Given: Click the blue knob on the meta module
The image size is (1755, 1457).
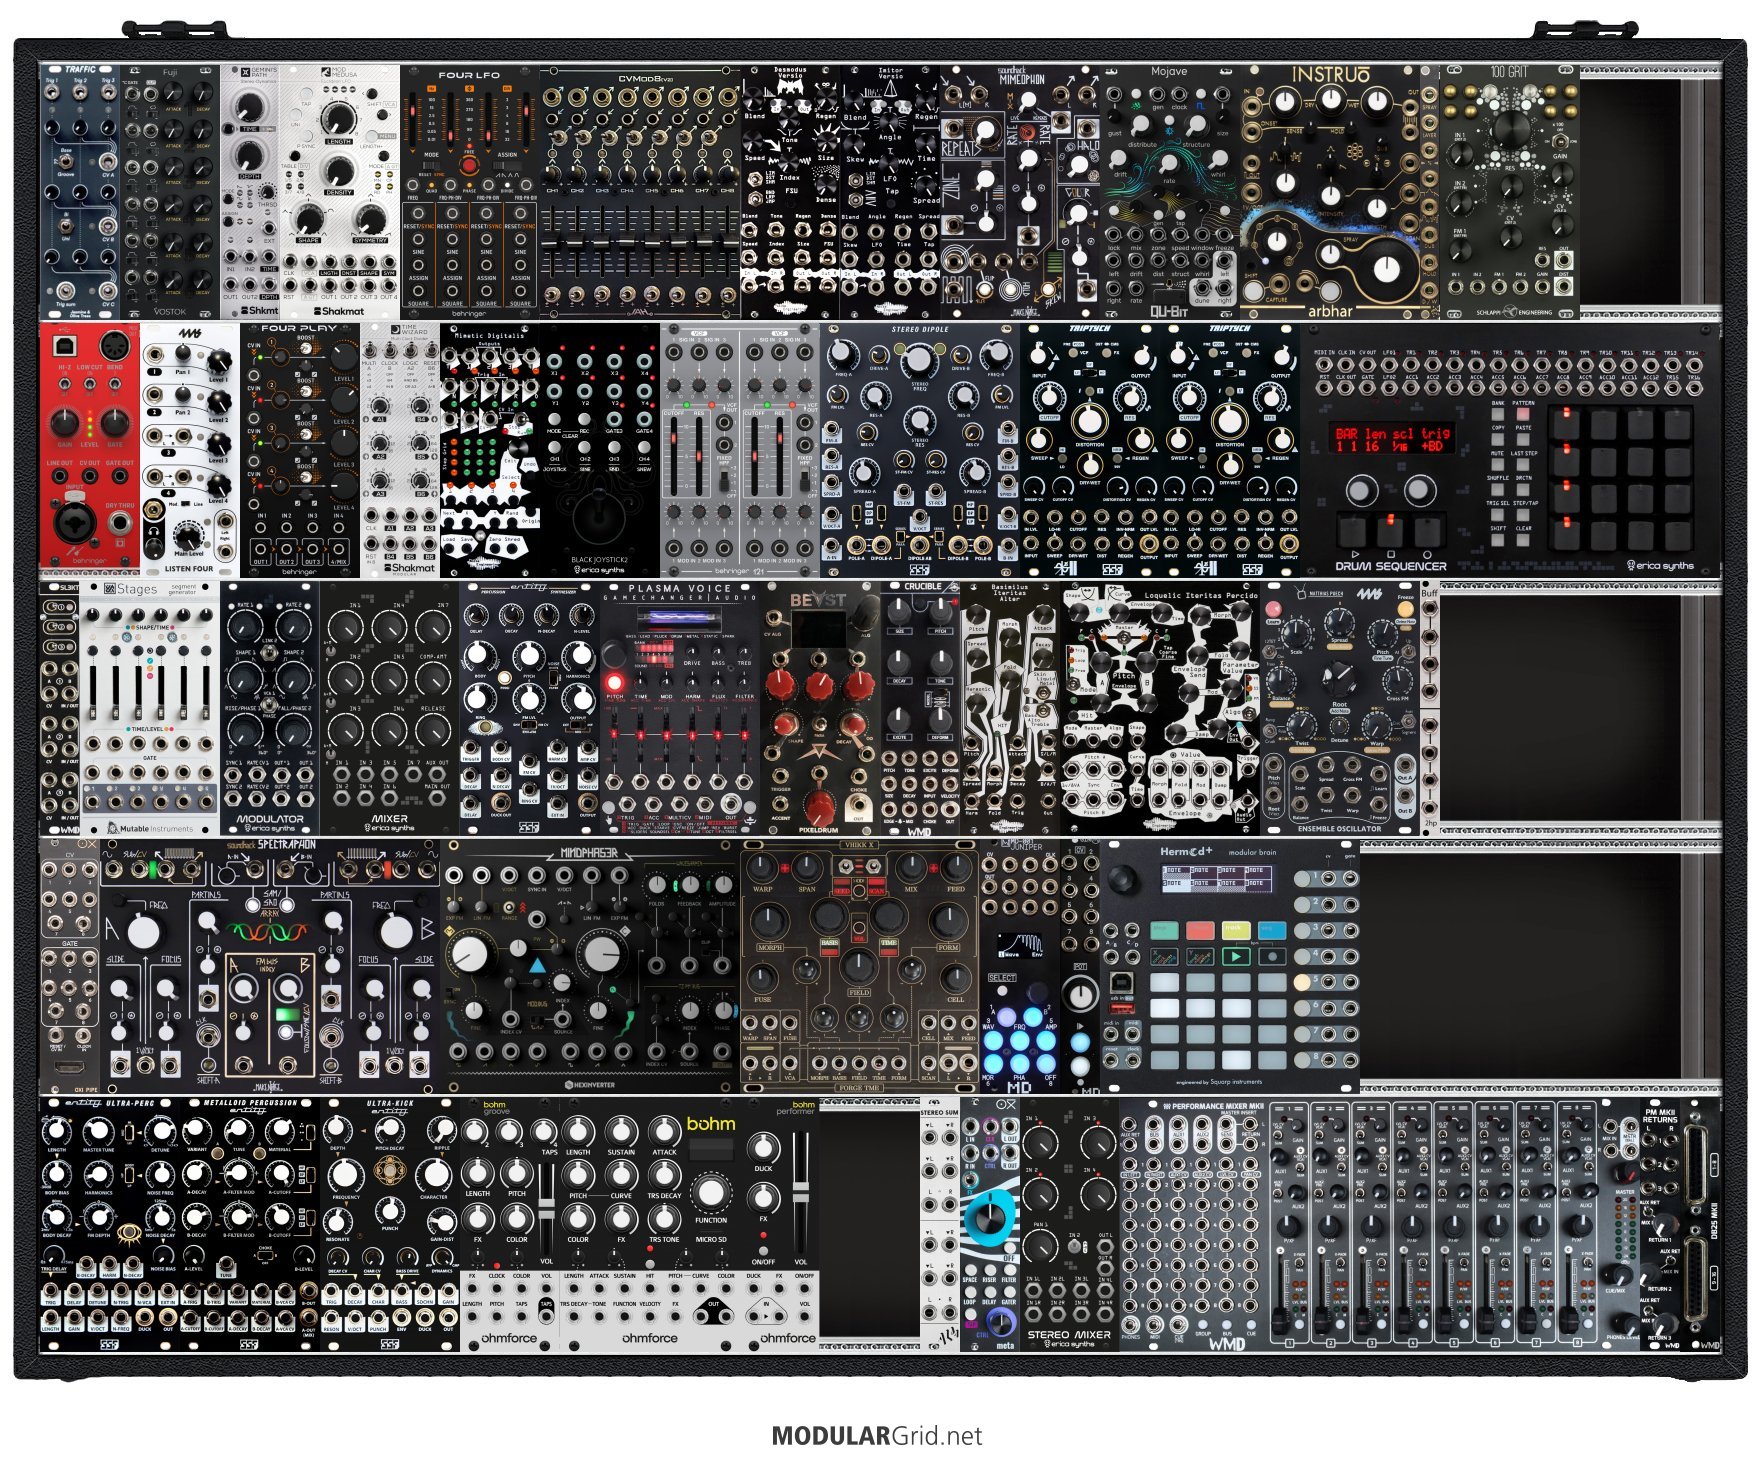Looking at the screenshot, I should tap(990, 1216).
